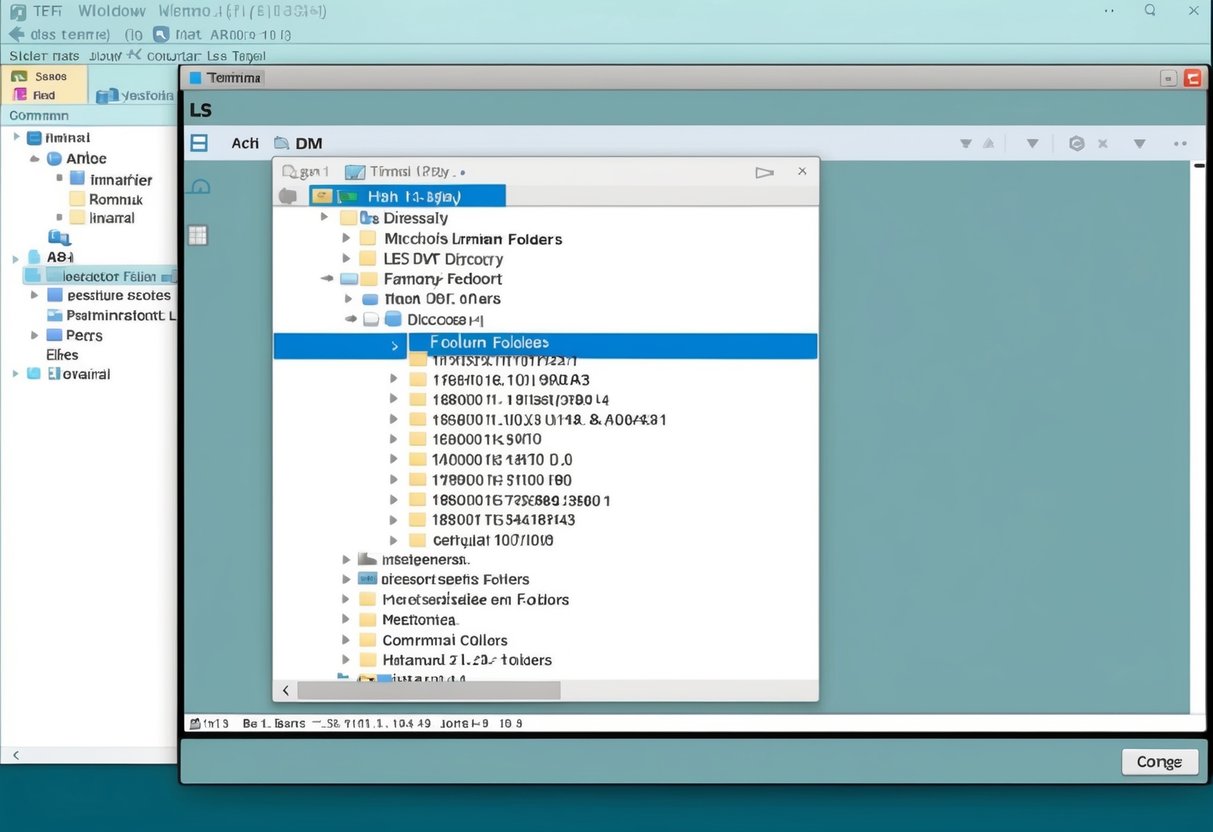Screen dimensions: 1213x832
Task: Collapse the Diccoes tree node
Action: tap(350, 318)
